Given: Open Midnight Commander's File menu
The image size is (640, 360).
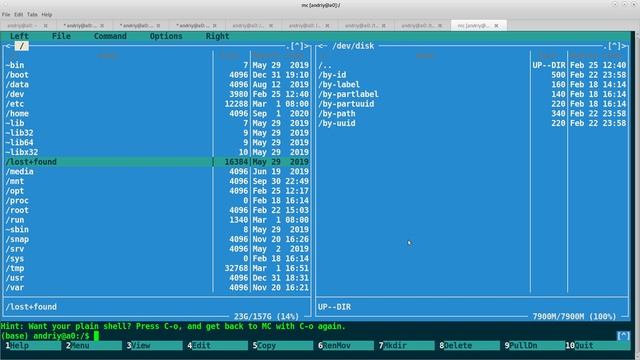Looking at the screenshot, I should (x=61, y=36).
